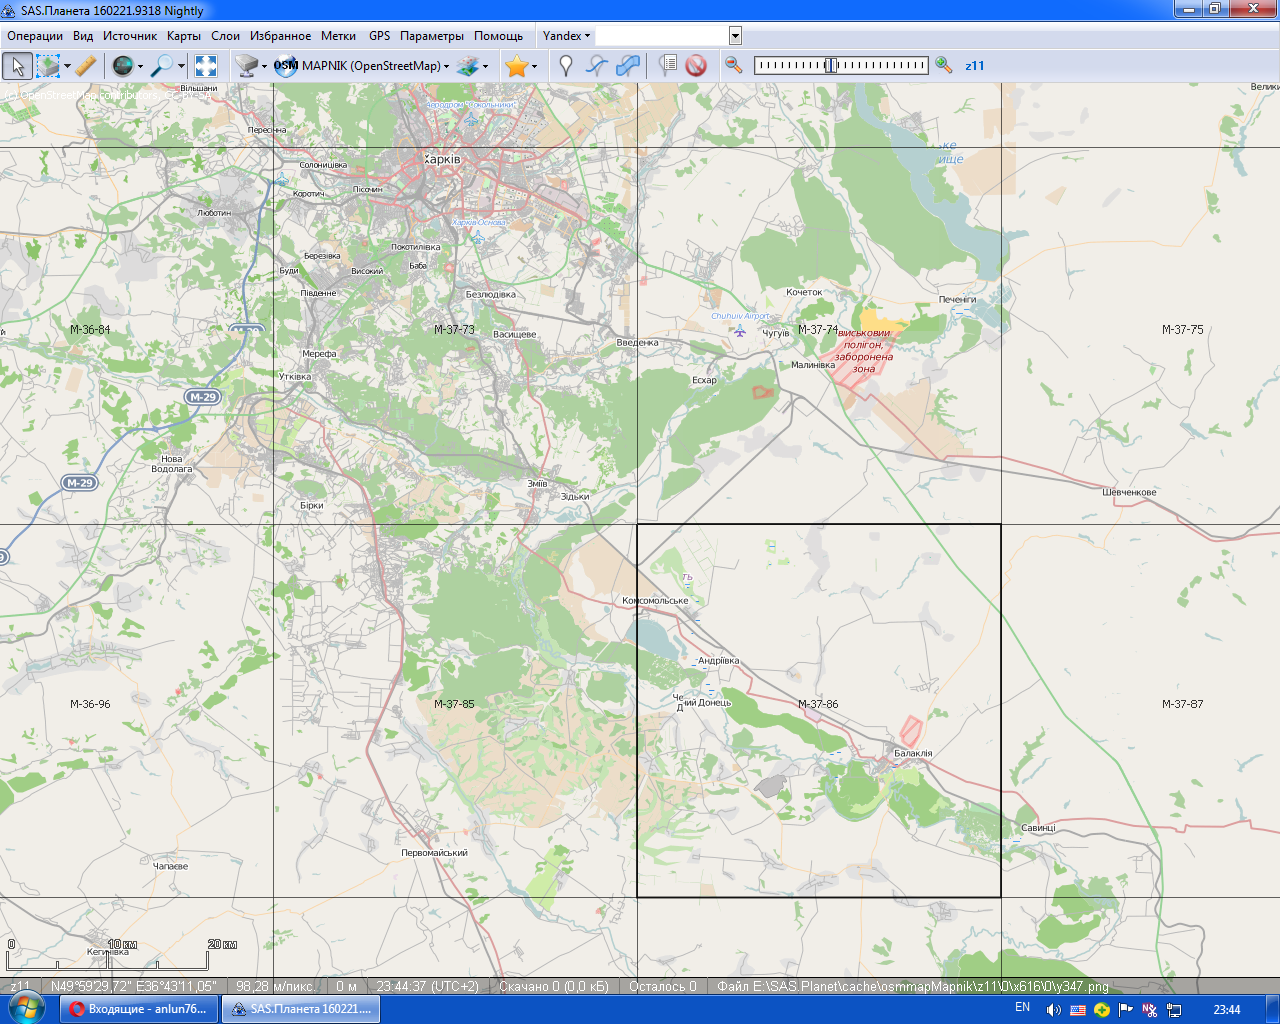Click the add path polyline icon
This screenshot has width=1280, height=1024.
[596, 66]
